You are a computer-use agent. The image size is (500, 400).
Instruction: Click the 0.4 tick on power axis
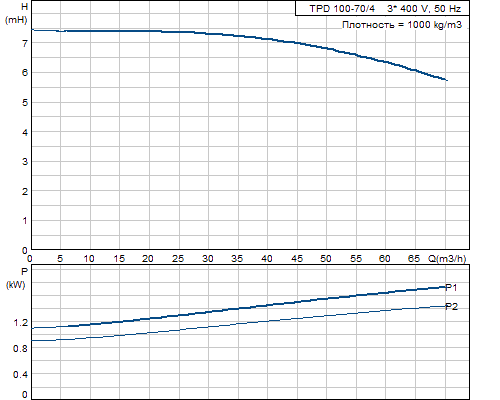click(20, 375)
